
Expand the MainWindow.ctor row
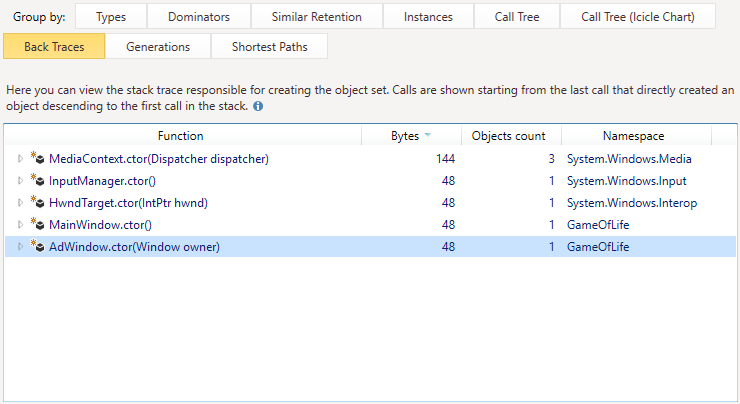(x=20, y=225)
